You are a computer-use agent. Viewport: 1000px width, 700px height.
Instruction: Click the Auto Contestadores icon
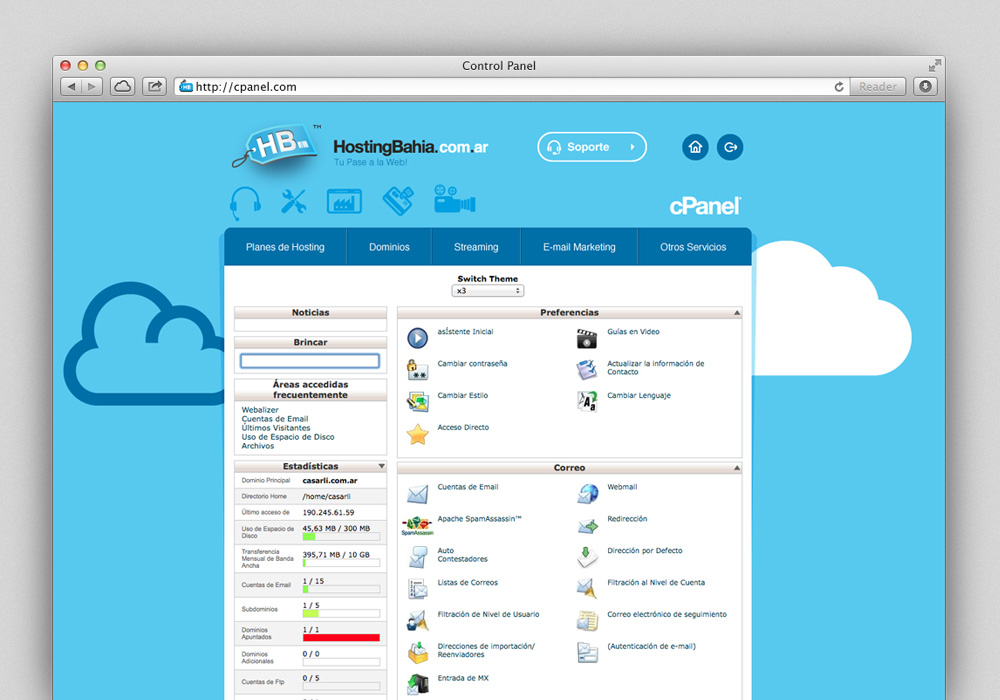pyautogui.click(x=418, y=557)
